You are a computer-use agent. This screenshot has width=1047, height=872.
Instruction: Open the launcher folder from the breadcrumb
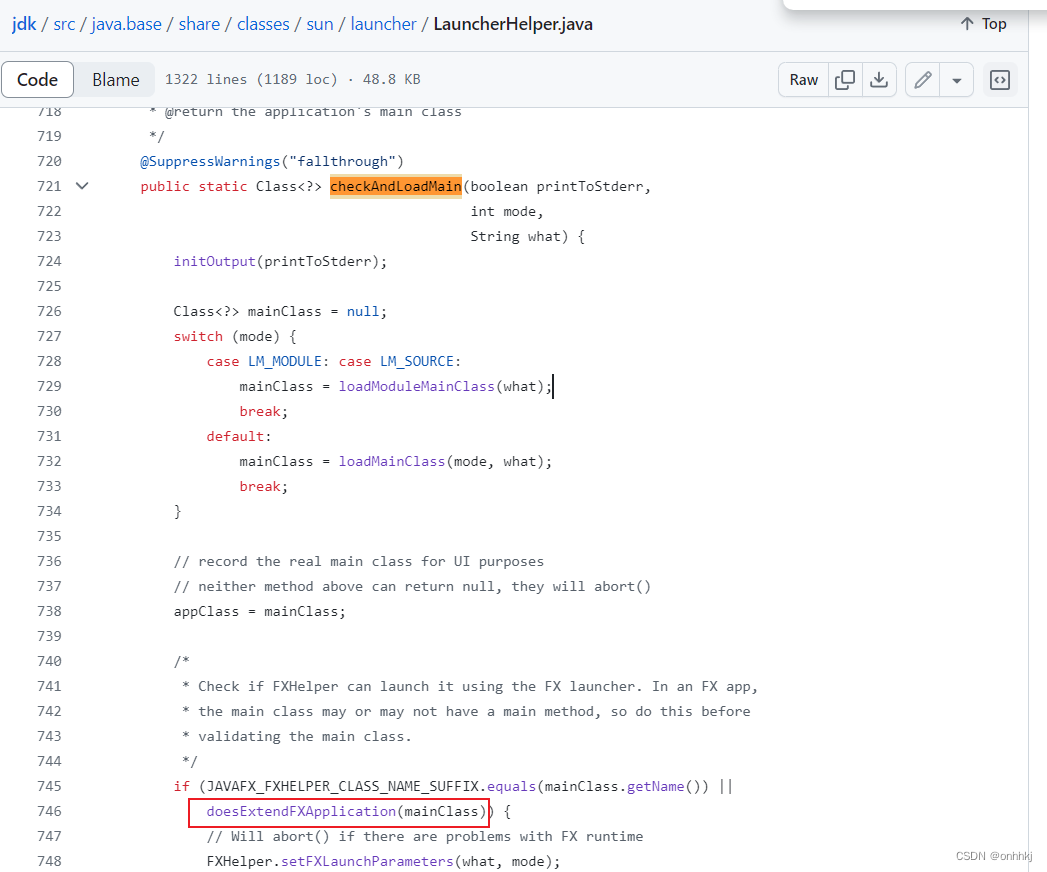click(383, 23)
